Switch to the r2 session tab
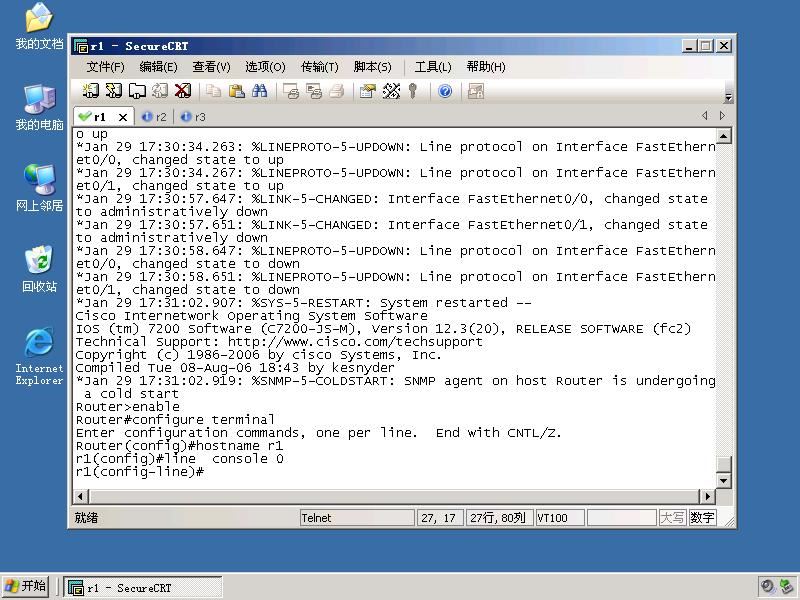 click(155, 117)
